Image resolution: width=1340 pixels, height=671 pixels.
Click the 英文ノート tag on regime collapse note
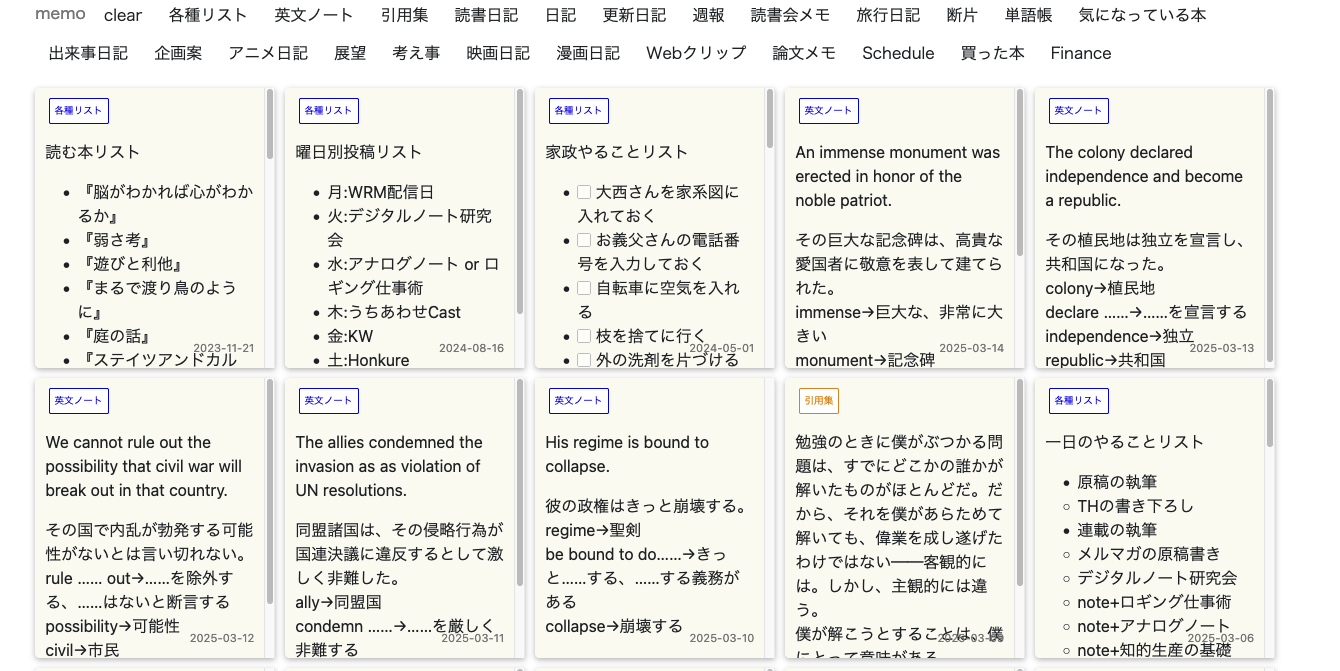coord(578,400)
